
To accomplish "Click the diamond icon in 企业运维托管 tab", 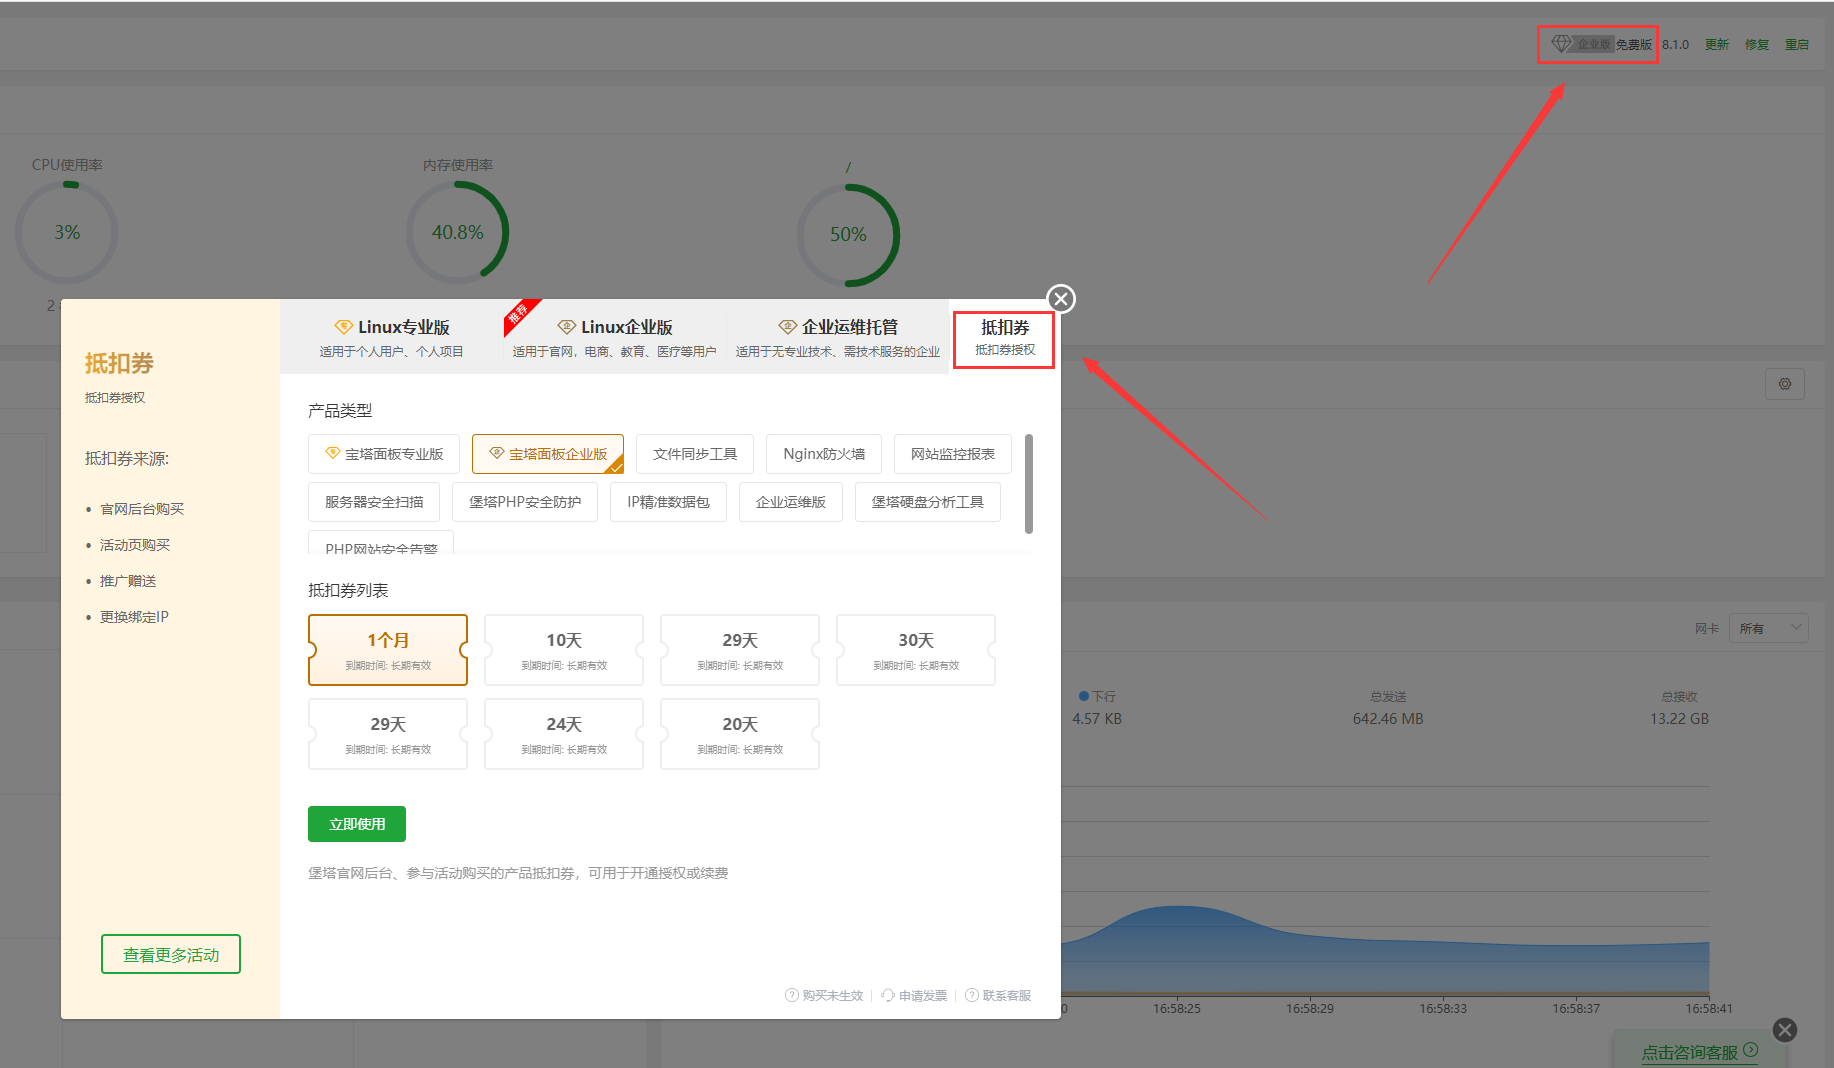I will (787, 327).
